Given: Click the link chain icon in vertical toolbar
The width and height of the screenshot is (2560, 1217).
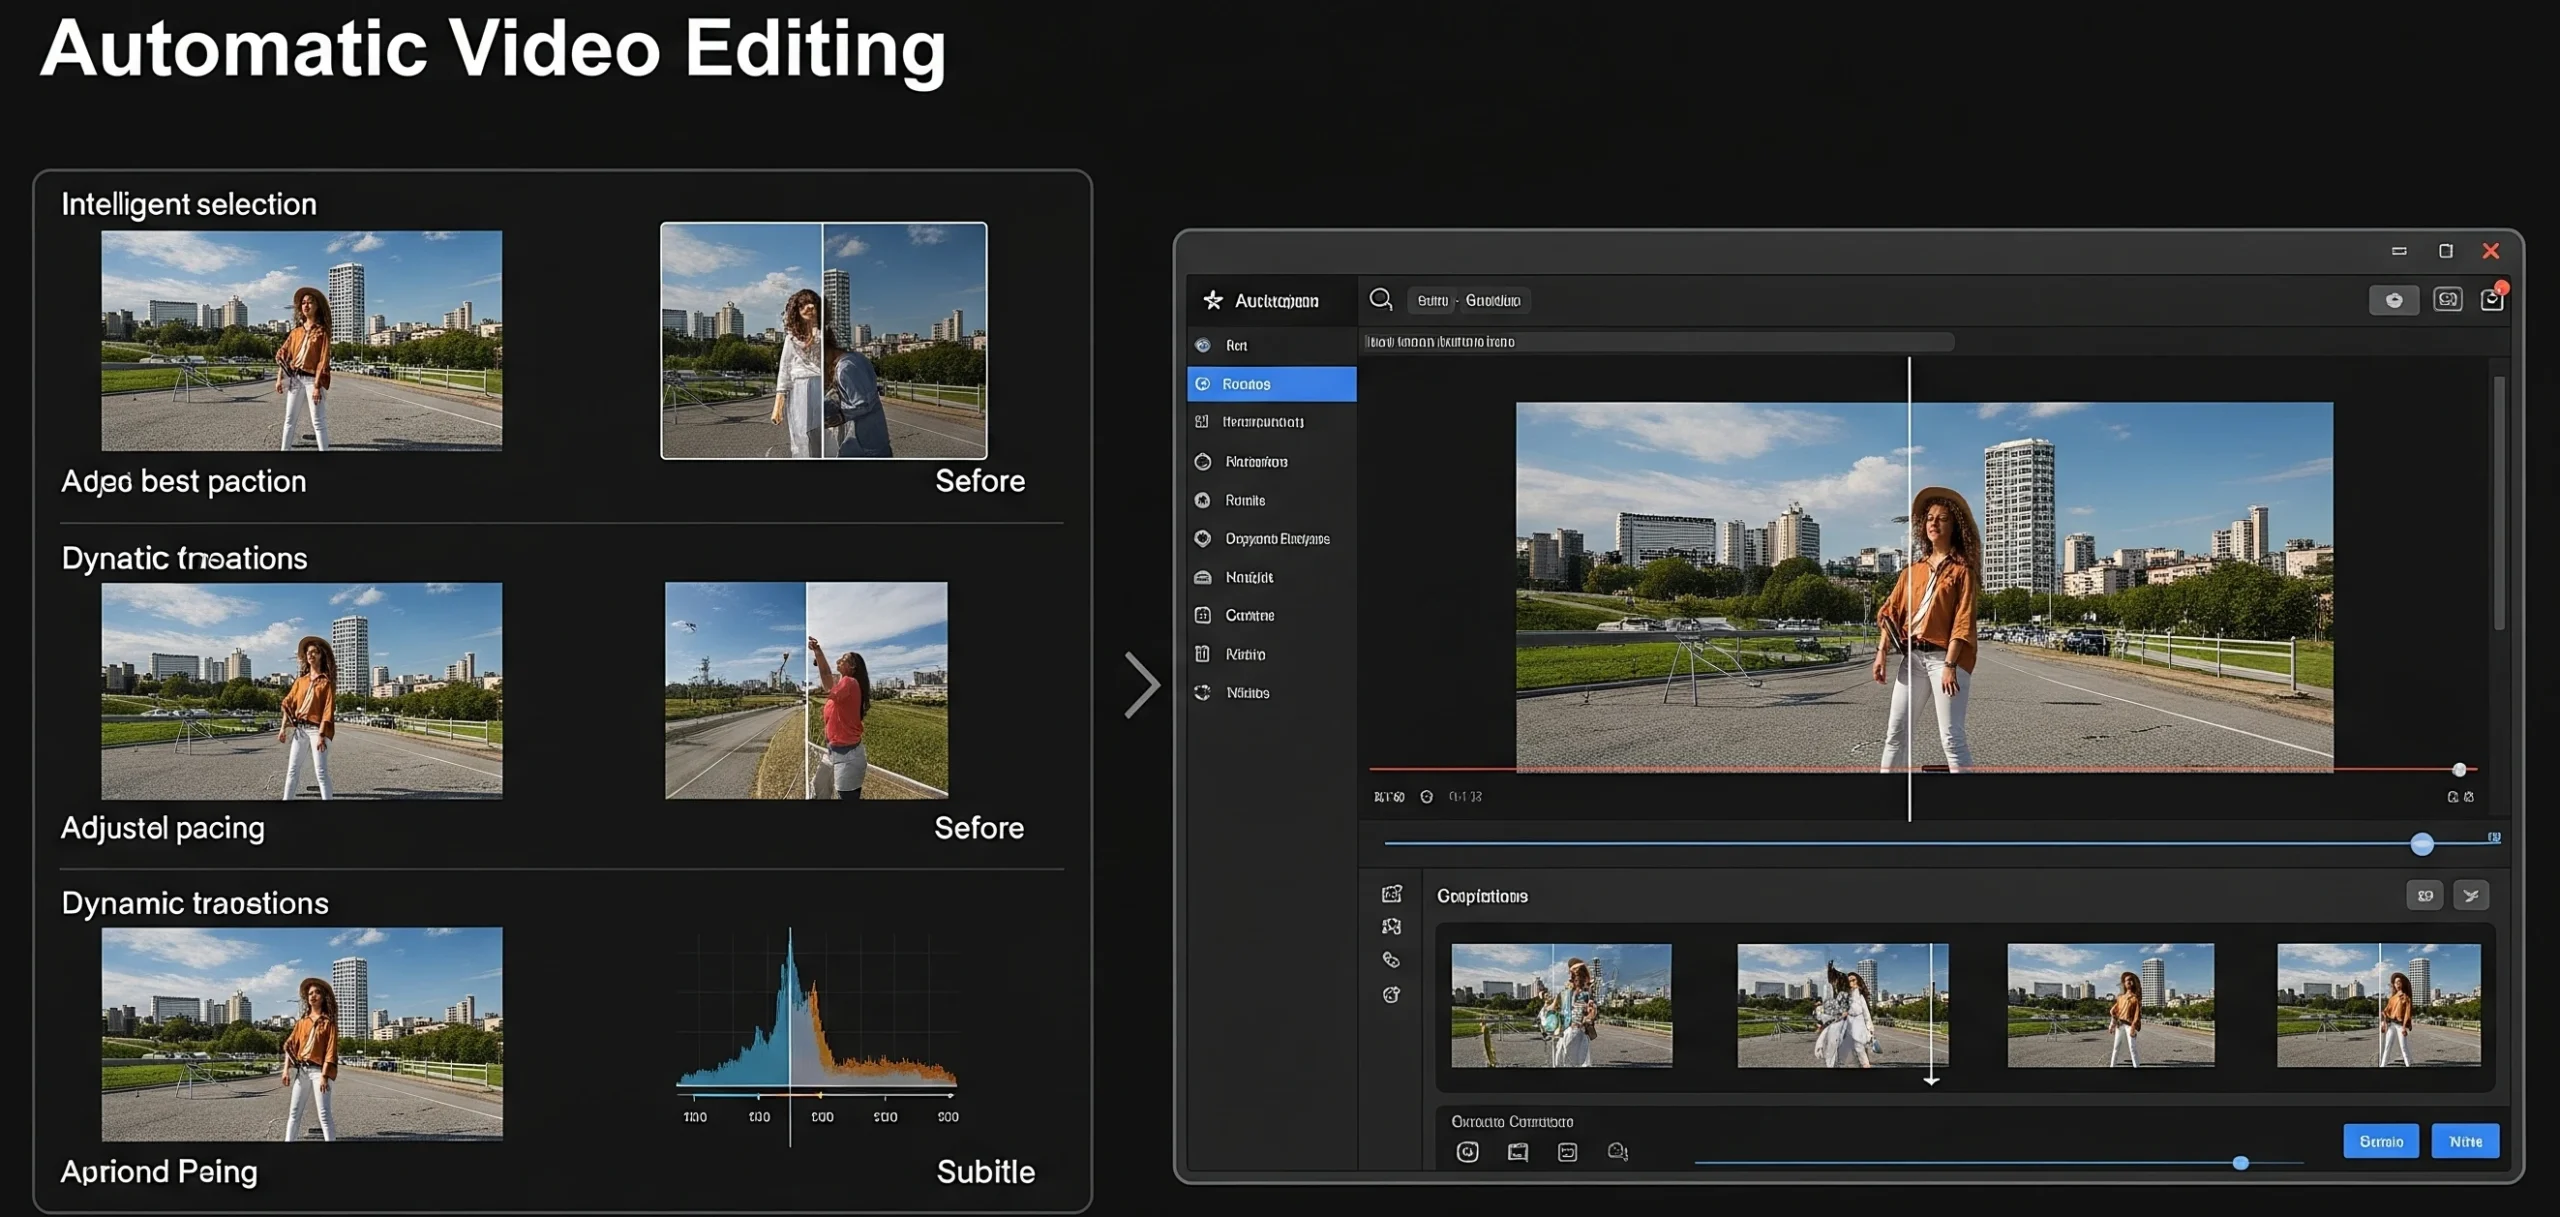Looking at the screenshot, I should [x=1391, y=960].
